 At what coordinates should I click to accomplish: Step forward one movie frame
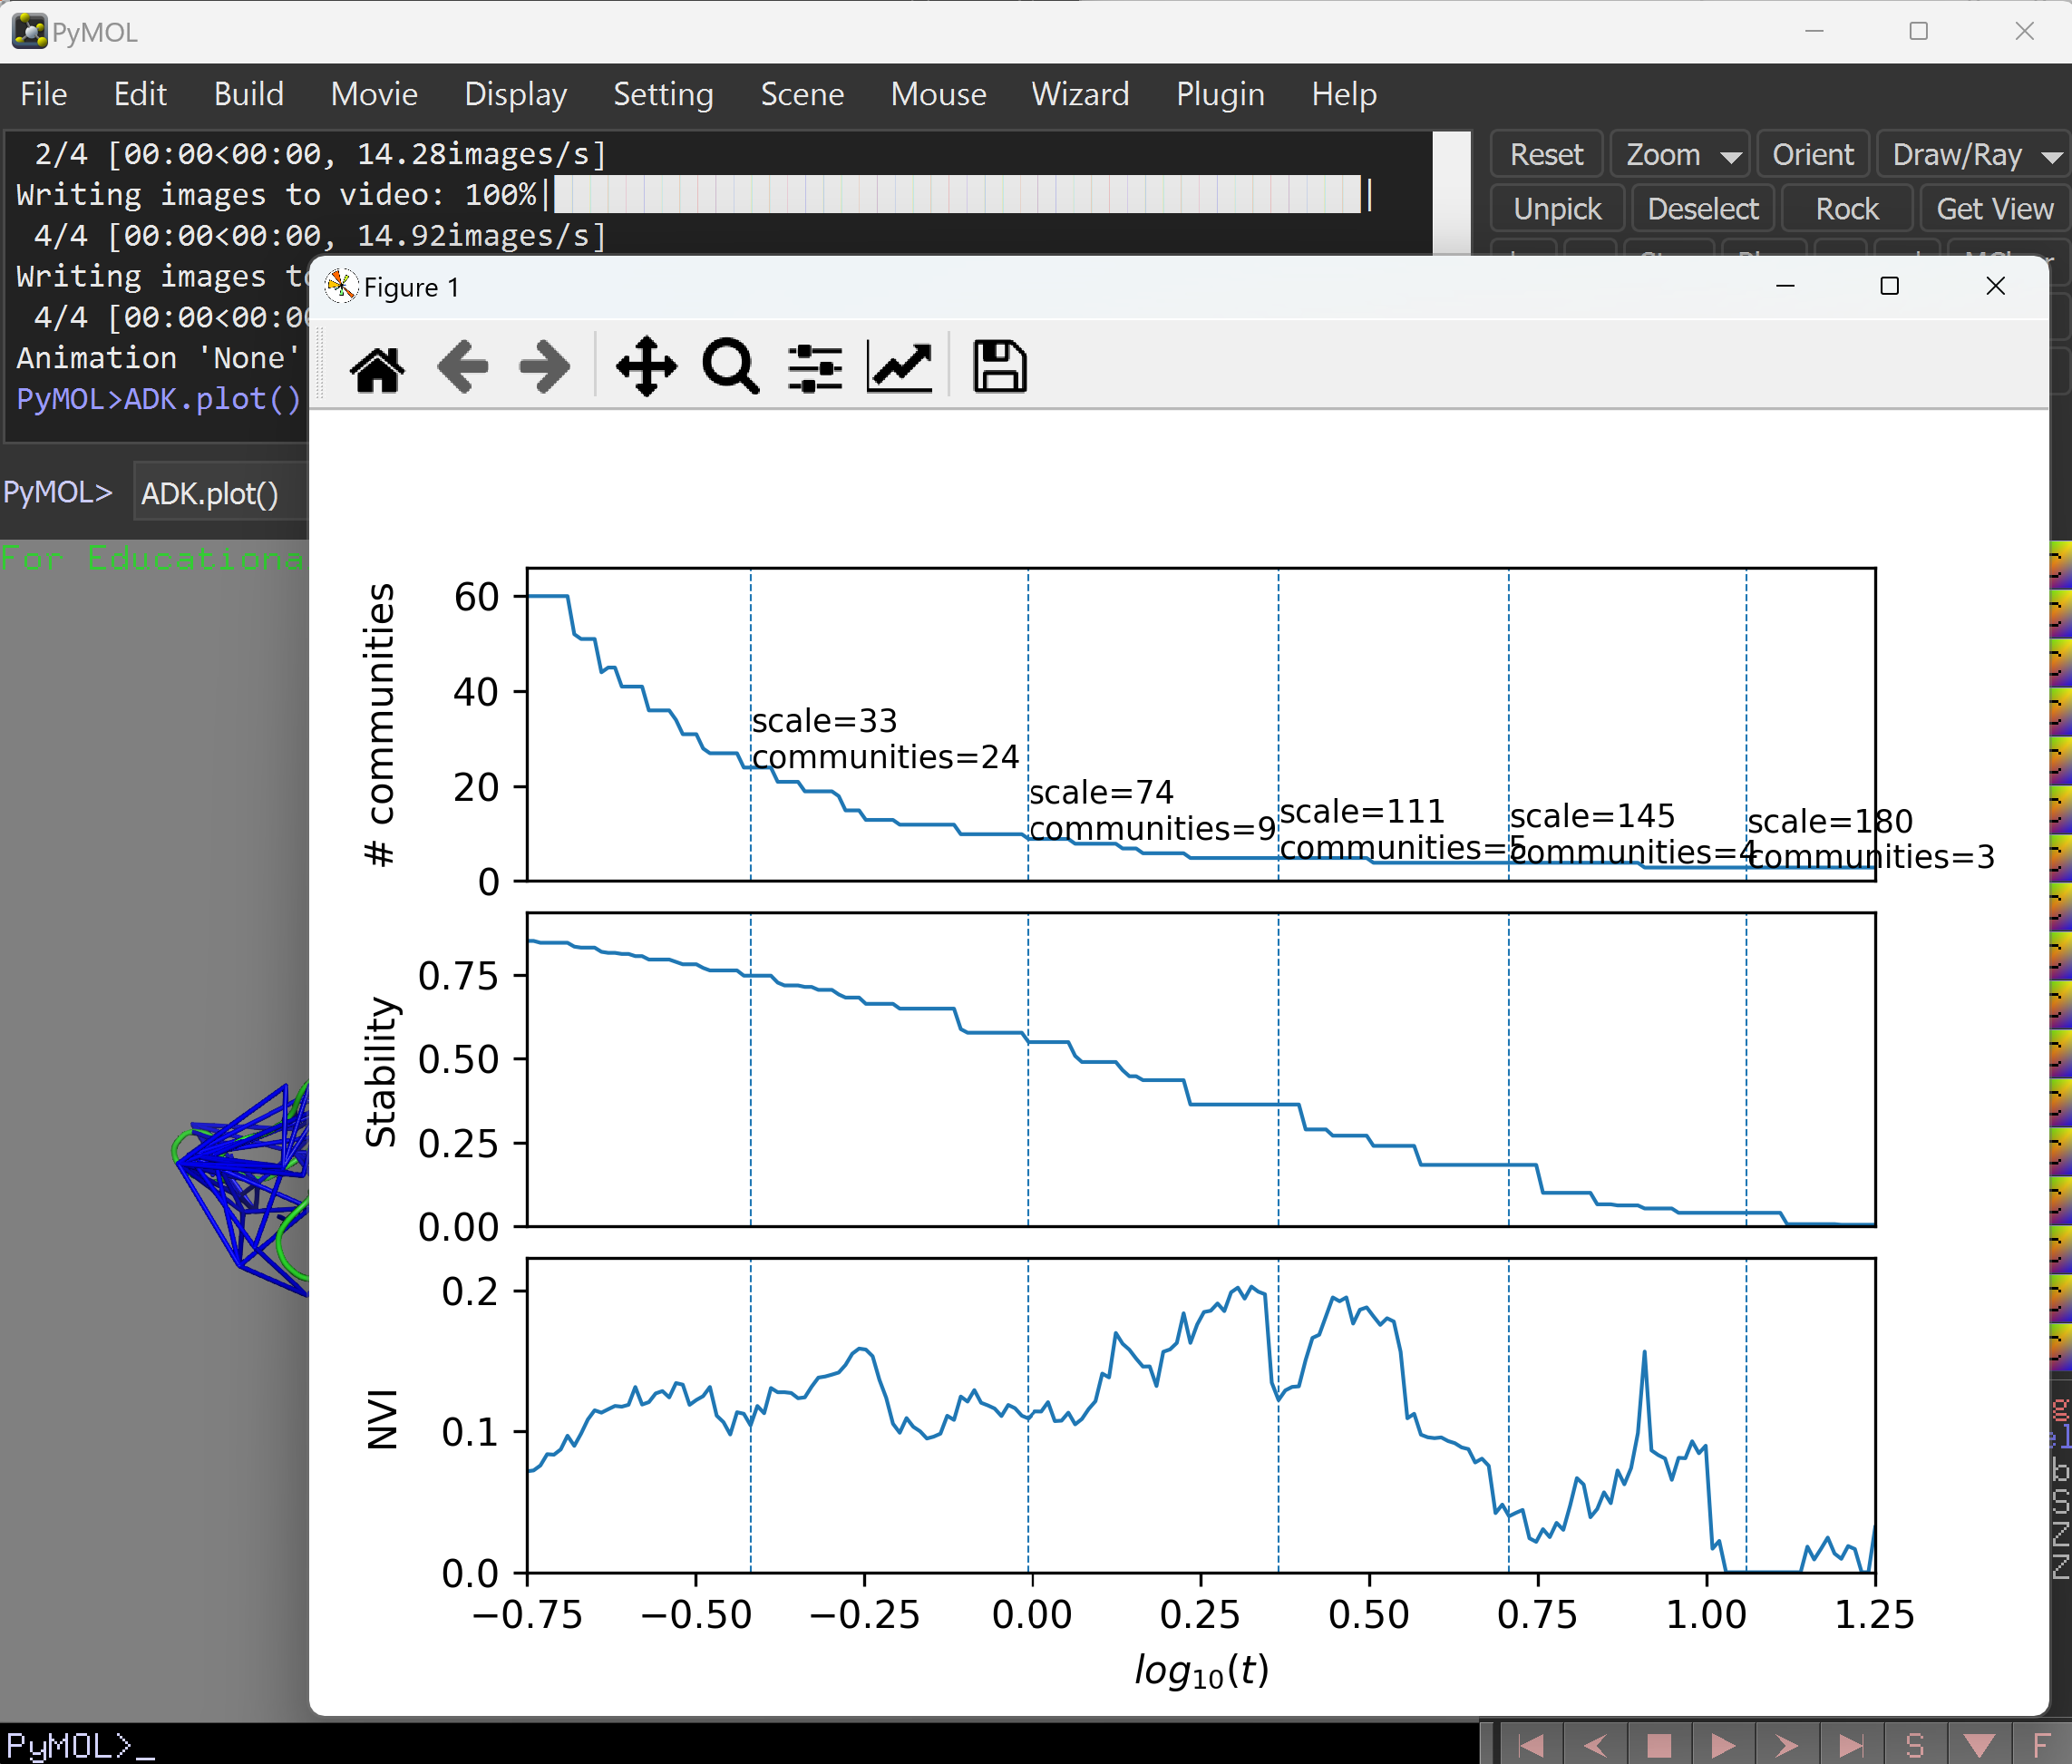click(x=1787, y=1745)
